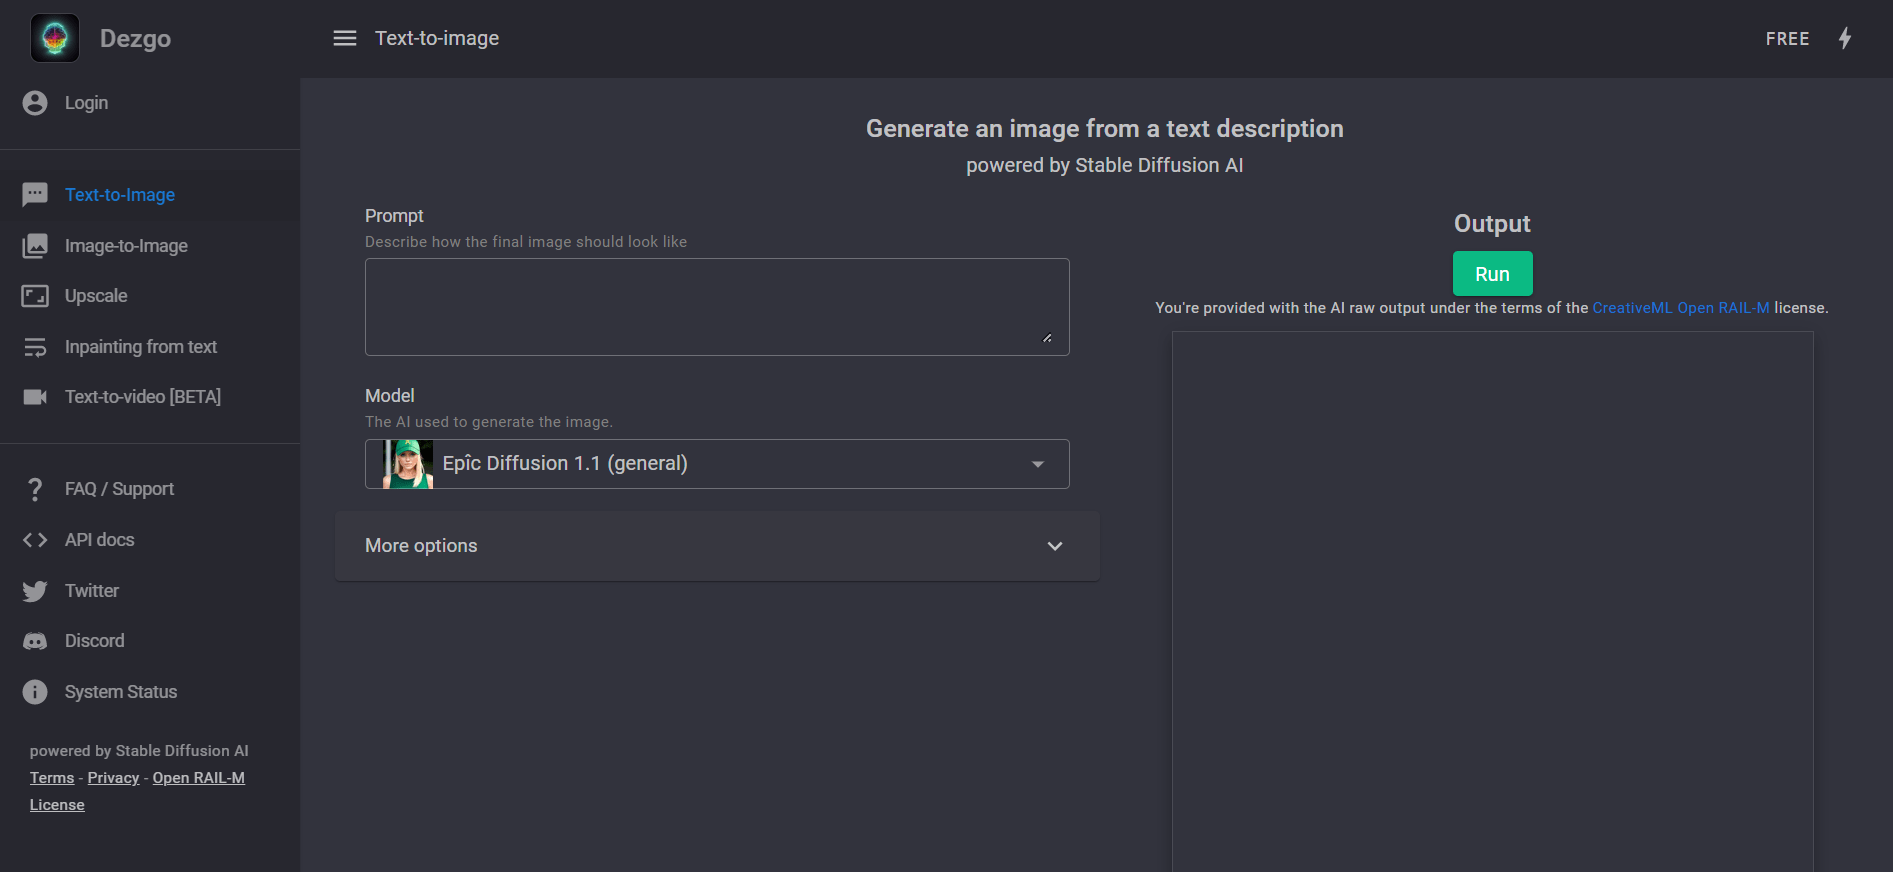Click the empty Output image area
This screenshot has width=1893, height=872.
[x=1492, y=601]
